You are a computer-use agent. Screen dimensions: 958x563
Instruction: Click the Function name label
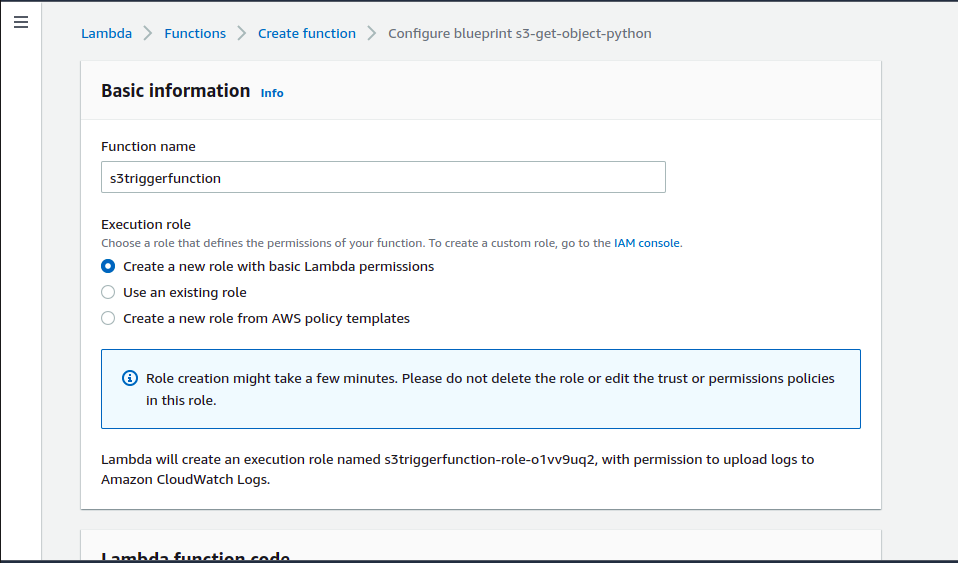[149, 147]
